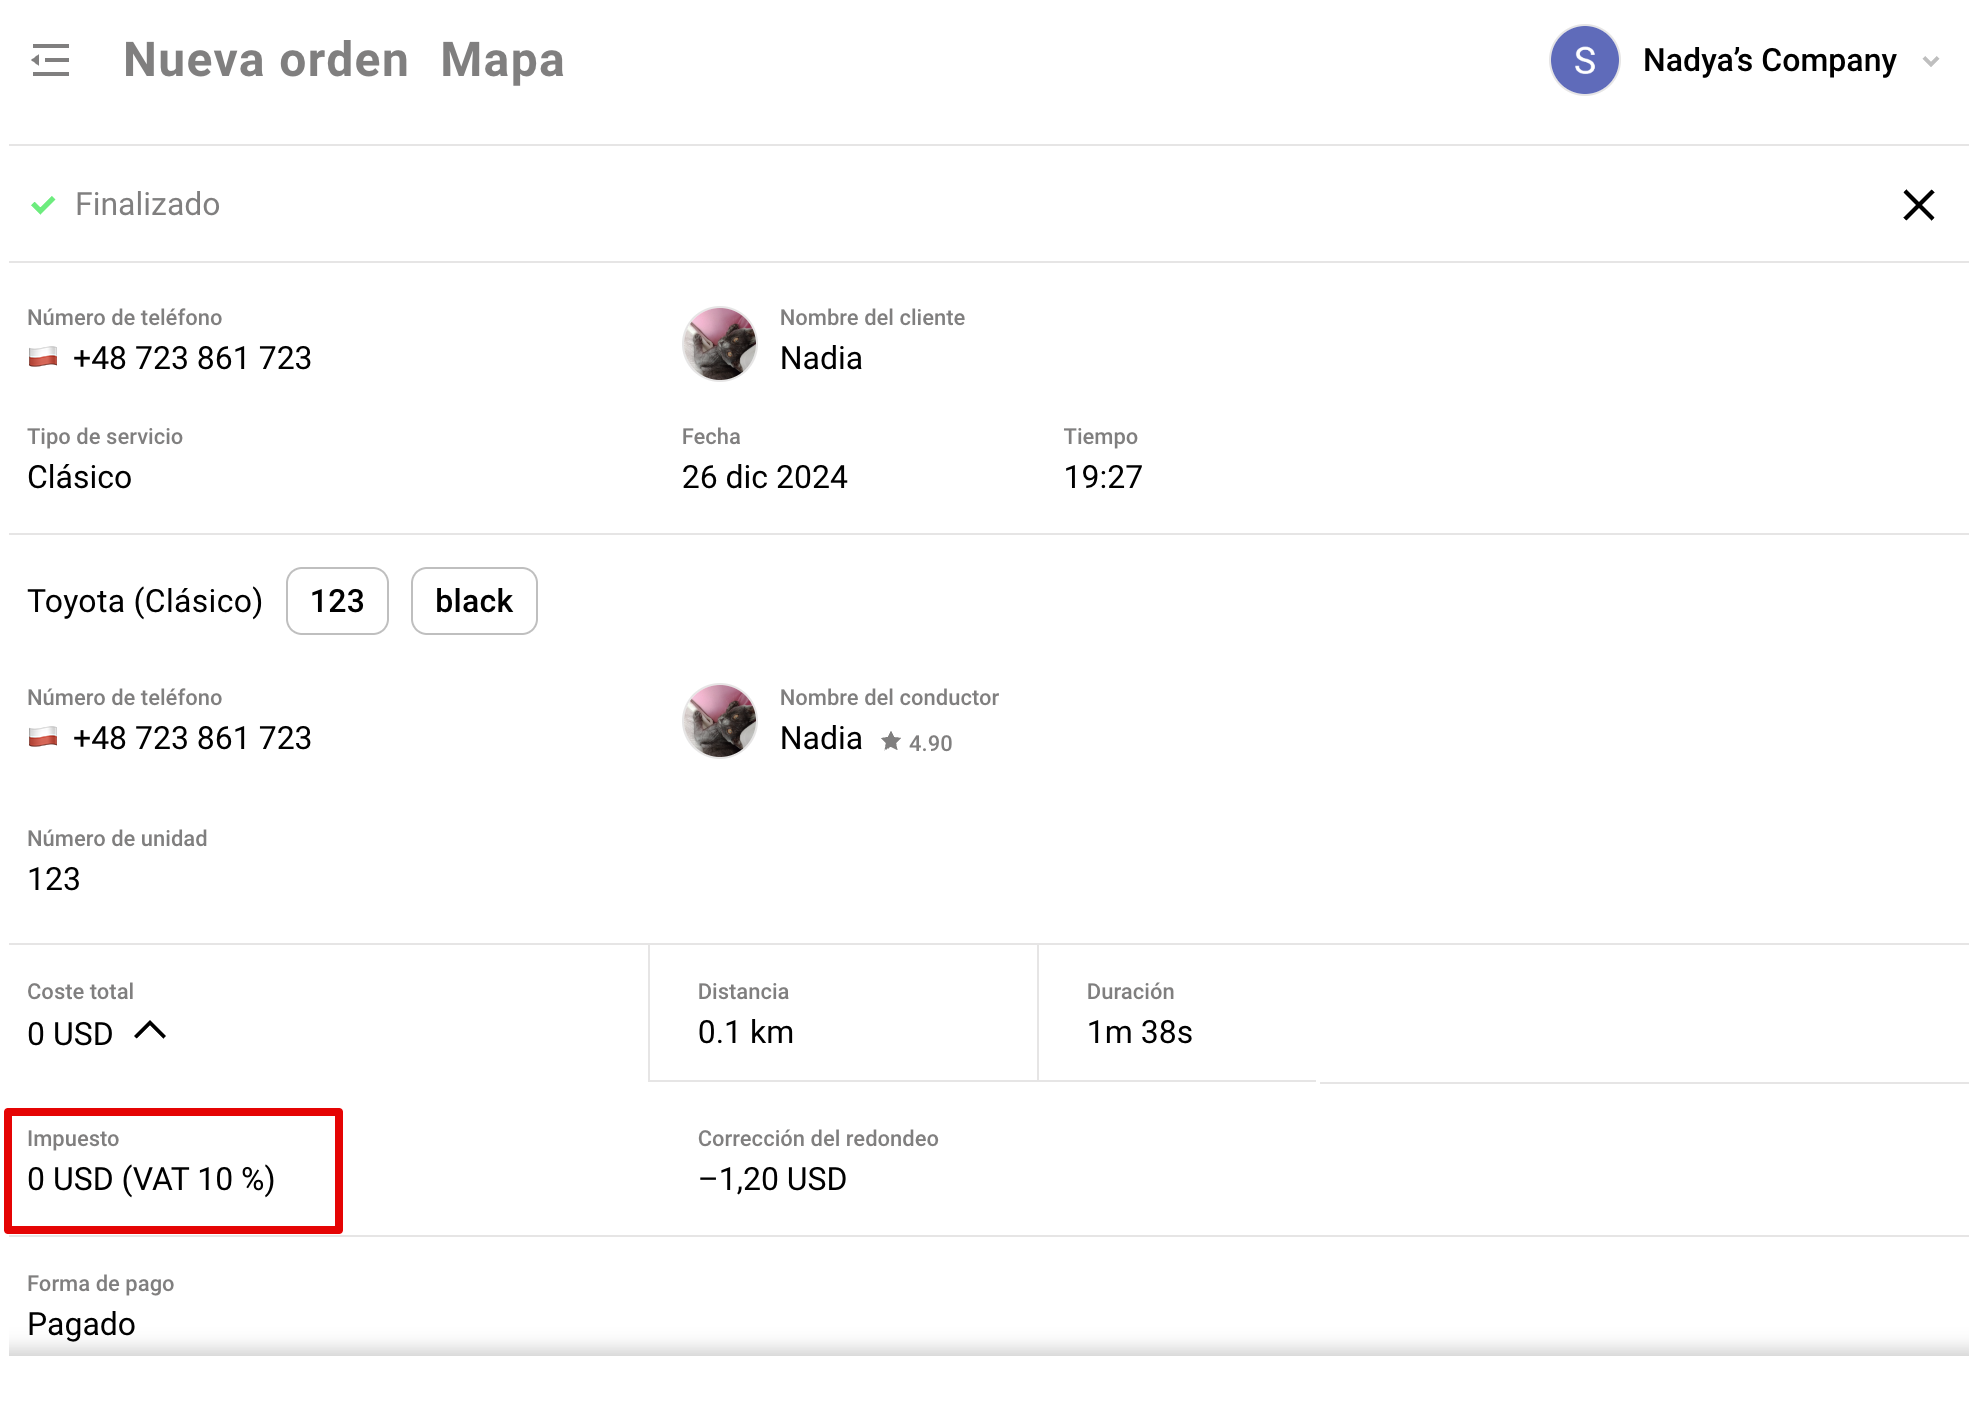Click the driver Nadia profile photo
This screenshot has width=1969, height=1420.
pos(719,721)
